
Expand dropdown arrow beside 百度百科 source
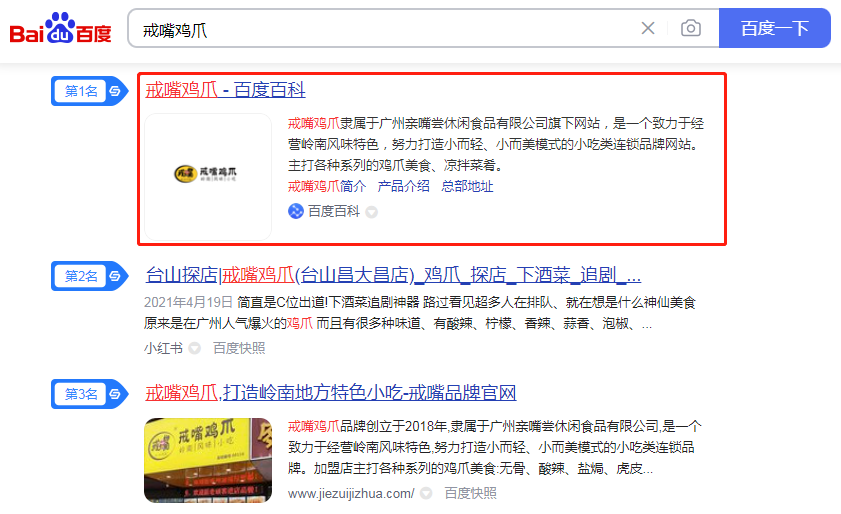pos(371,212)
